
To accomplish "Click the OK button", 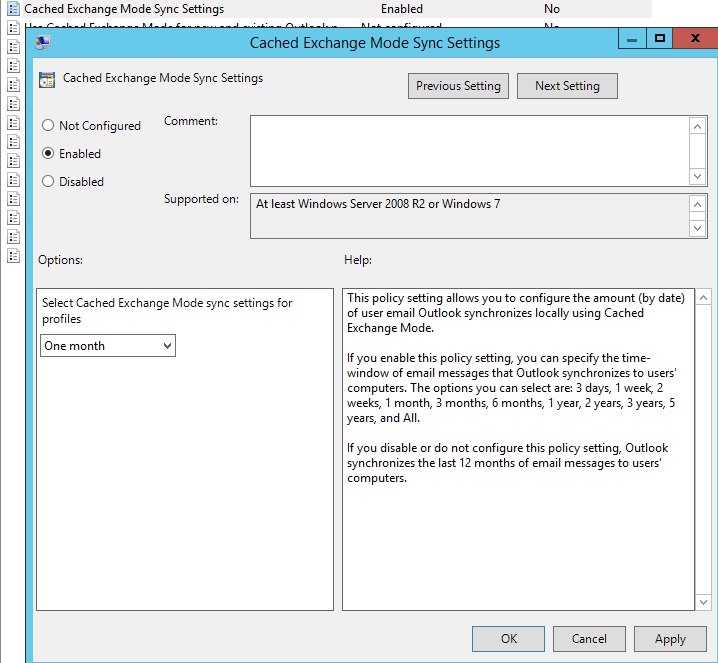I will click(508, 639).
